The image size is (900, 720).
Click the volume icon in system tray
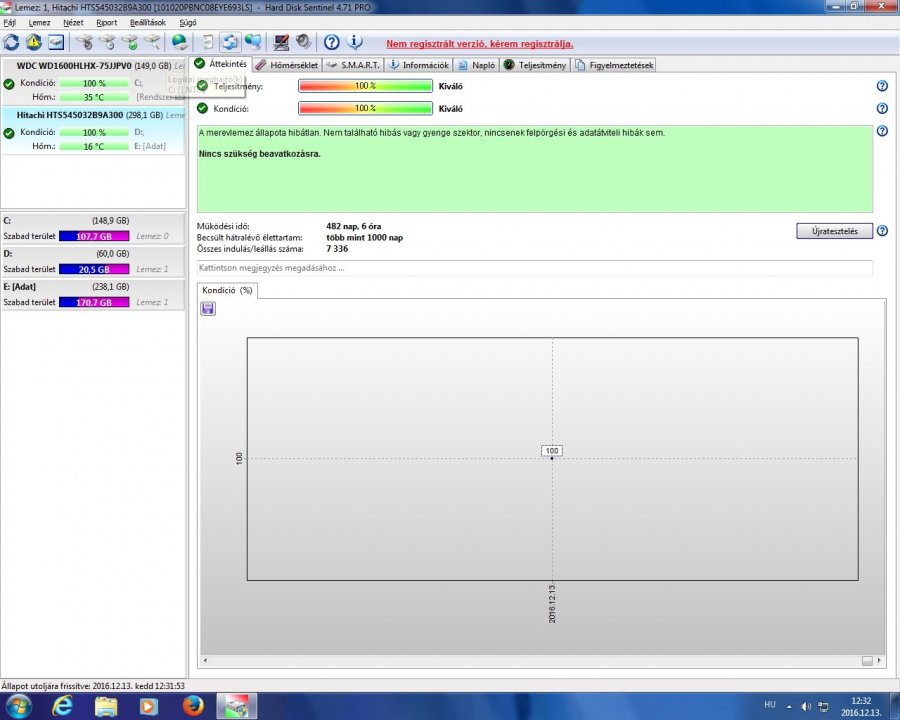click(806, 706)
